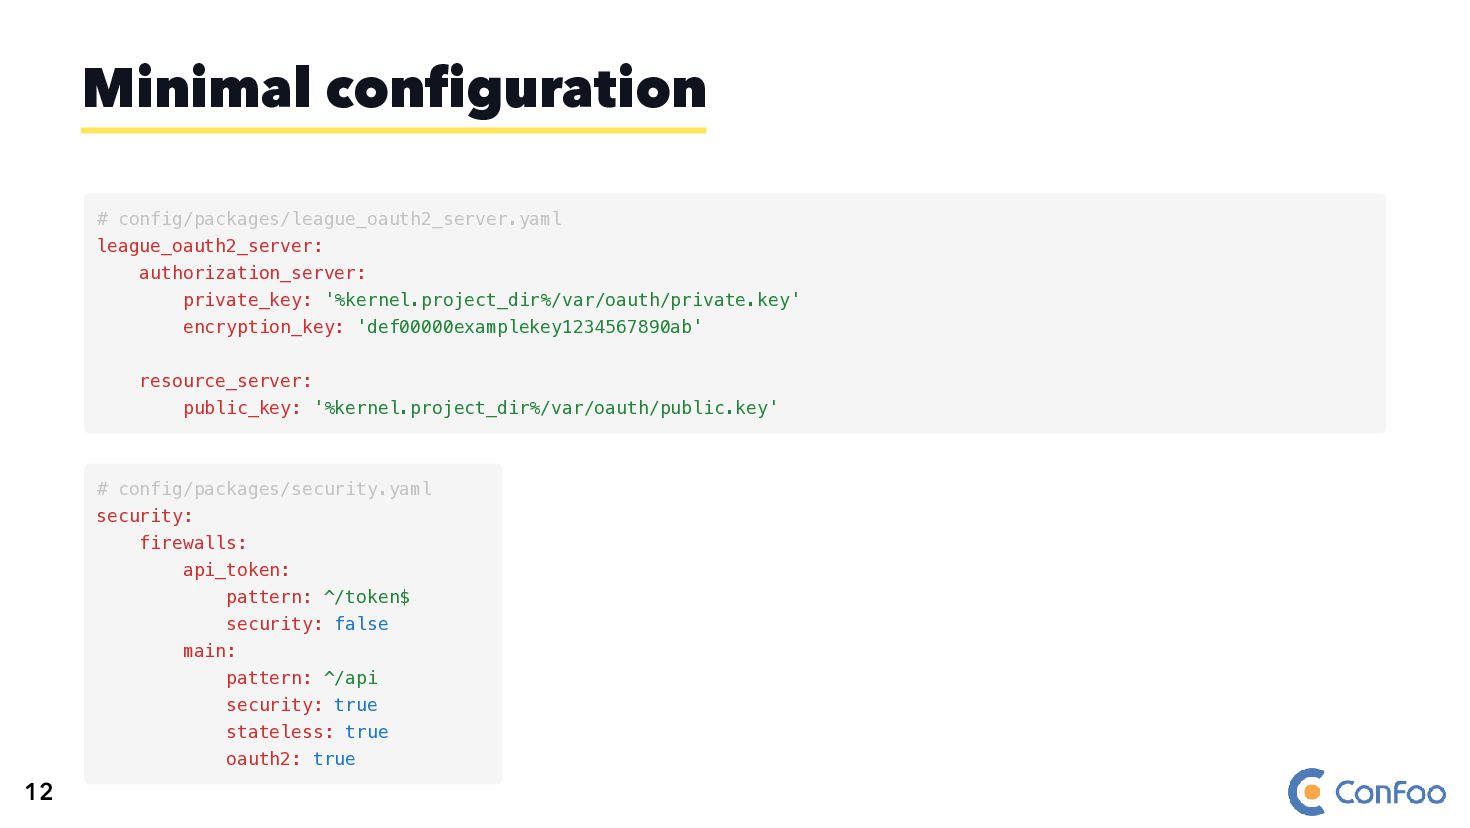
Task: Click the public.key path string
Action: click(x=546, y=408)
